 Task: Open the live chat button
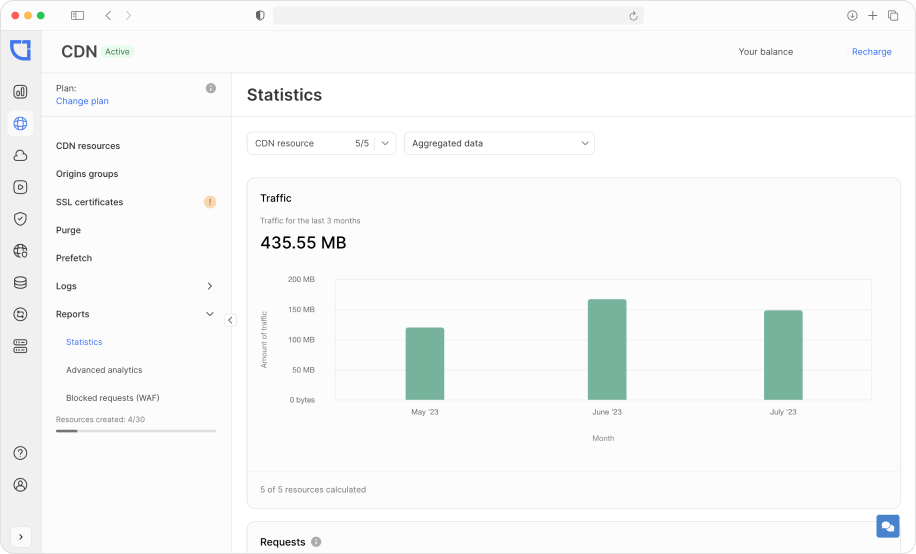[887, 526]
